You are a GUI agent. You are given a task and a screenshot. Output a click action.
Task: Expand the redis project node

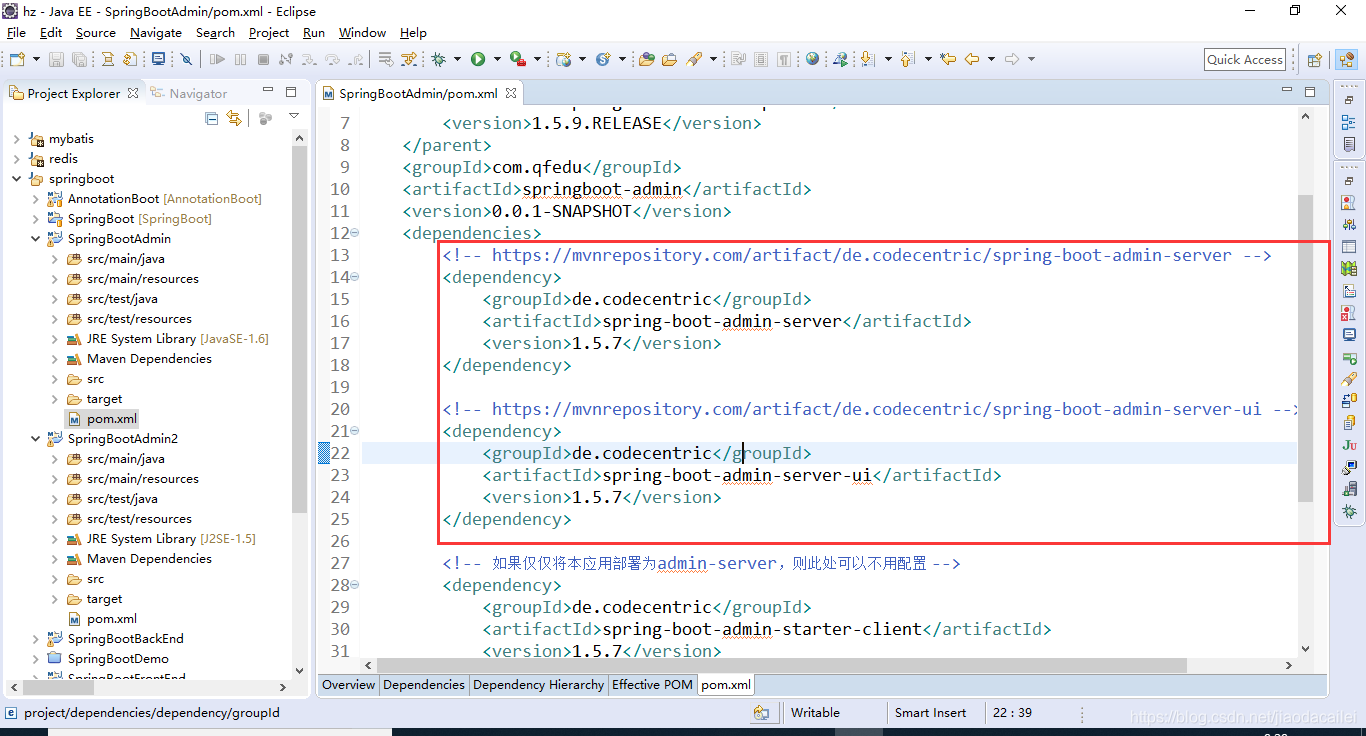pyautogui.click(x=16, y=159)
